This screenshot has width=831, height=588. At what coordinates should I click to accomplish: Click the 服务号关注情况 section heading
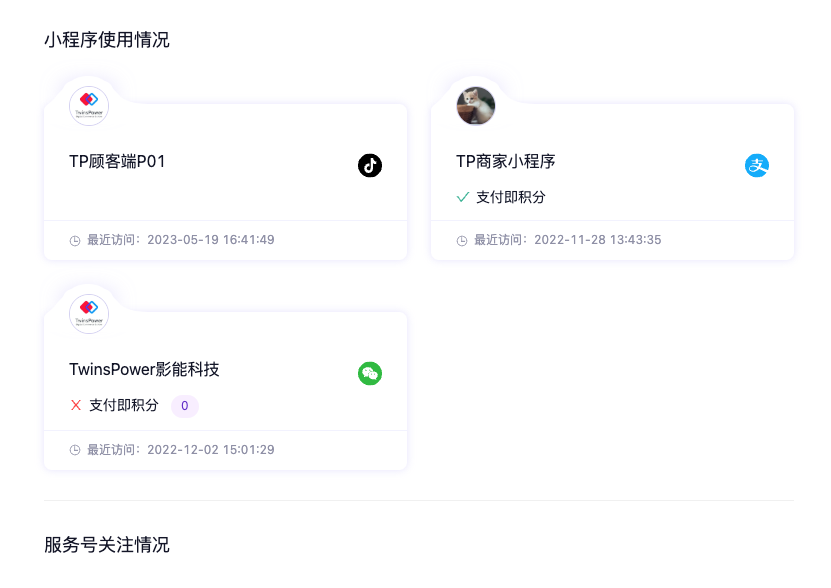tap(107, 545)
